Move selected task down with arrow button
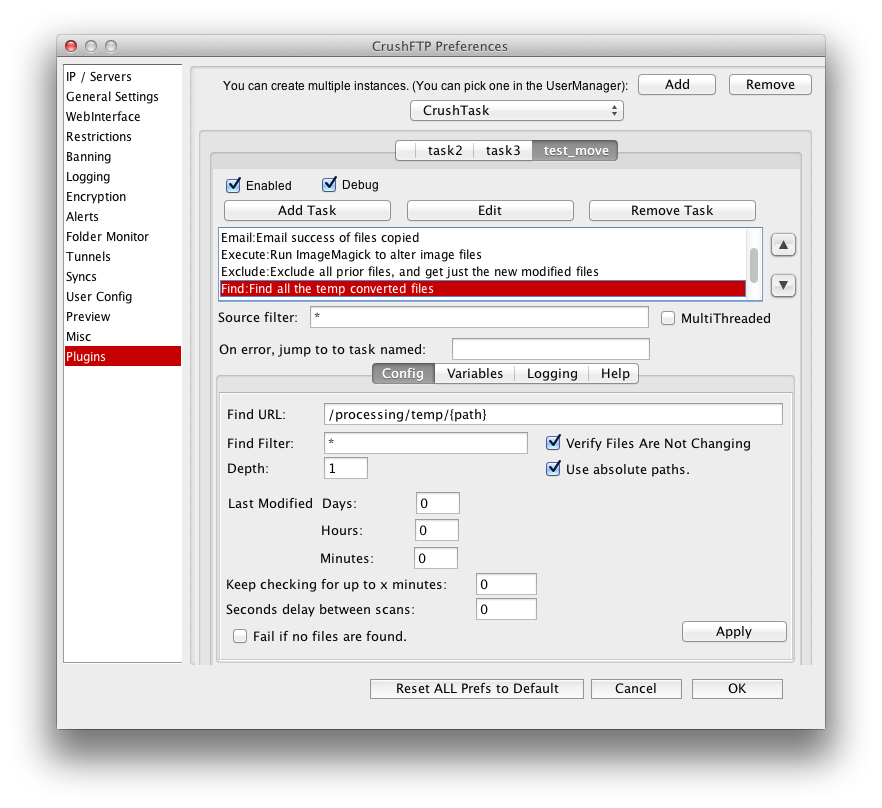The height and width of the screenshot is (808, 882). (x=783, y=285)
